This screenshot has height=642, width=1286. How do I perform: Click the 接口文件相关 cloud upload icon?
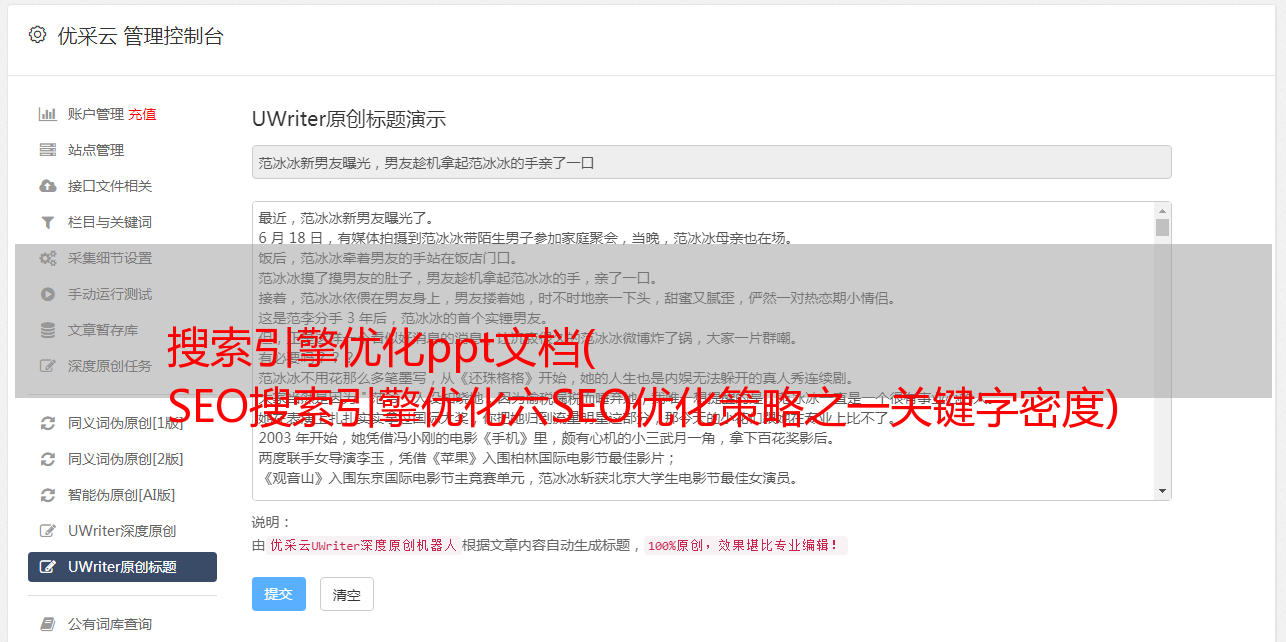point(47,186)
